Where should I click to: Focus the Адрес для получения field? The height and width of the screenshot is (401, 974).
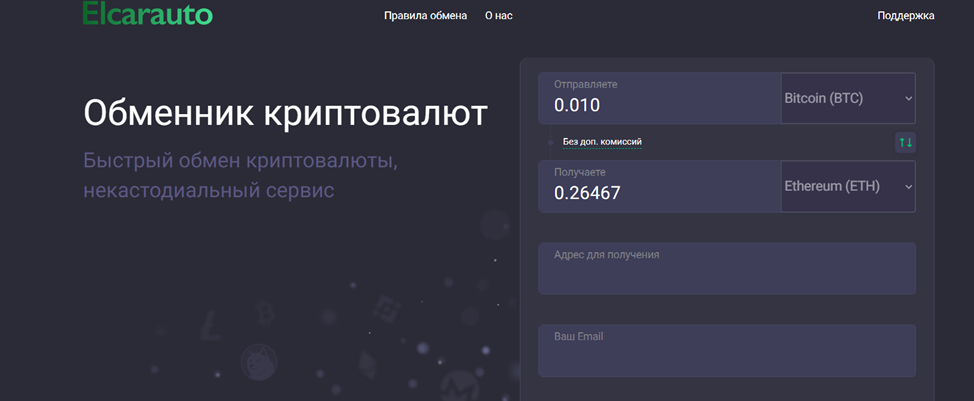[727, 268]
